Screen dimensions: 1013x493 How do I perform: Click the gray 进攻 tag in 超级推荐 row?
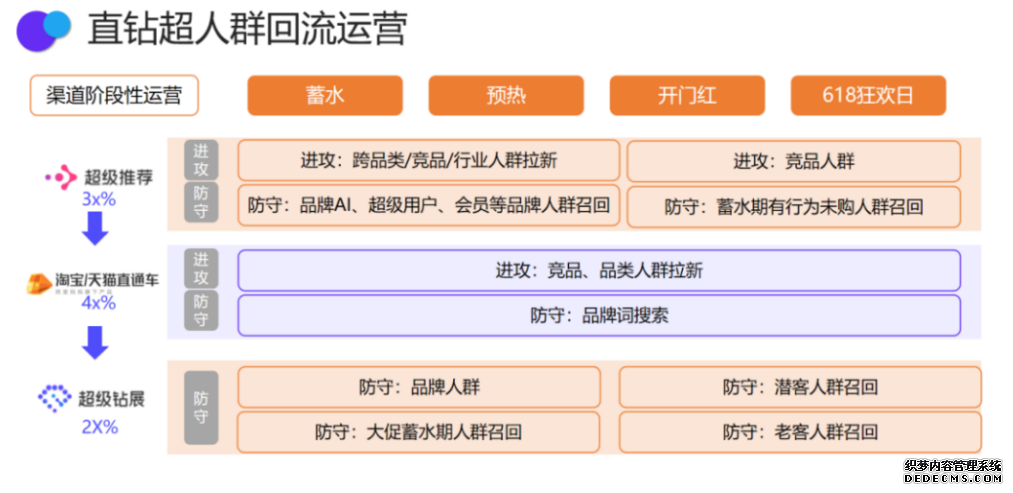click(x=201, y=160)
